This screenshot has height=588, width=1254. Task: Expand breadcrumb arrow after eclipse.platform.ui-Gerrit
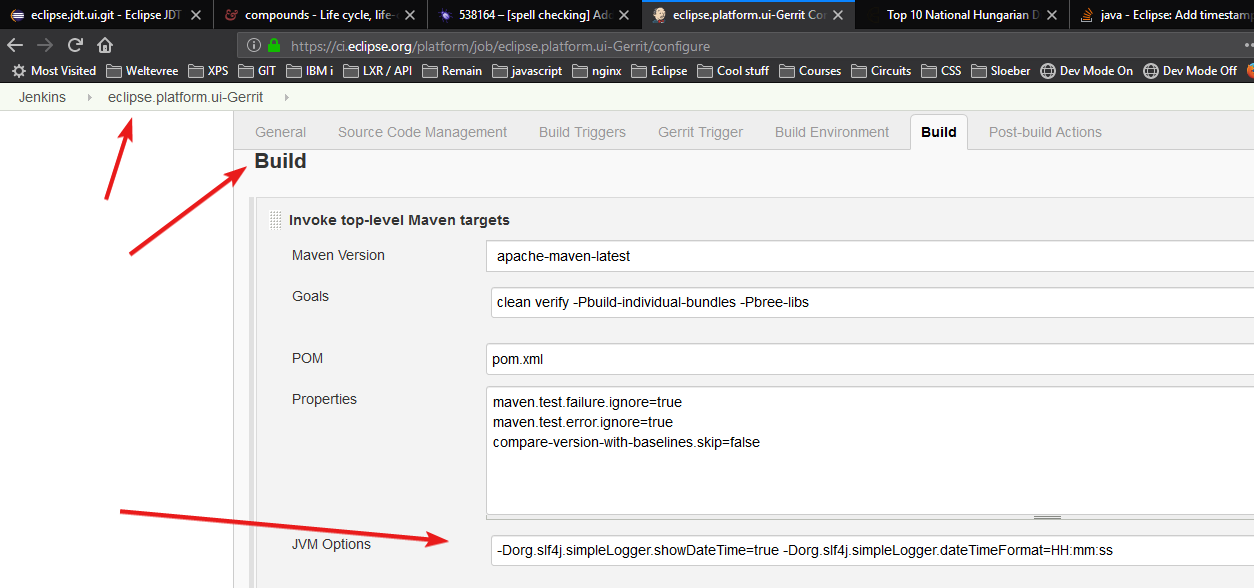(x=287, y=97)
